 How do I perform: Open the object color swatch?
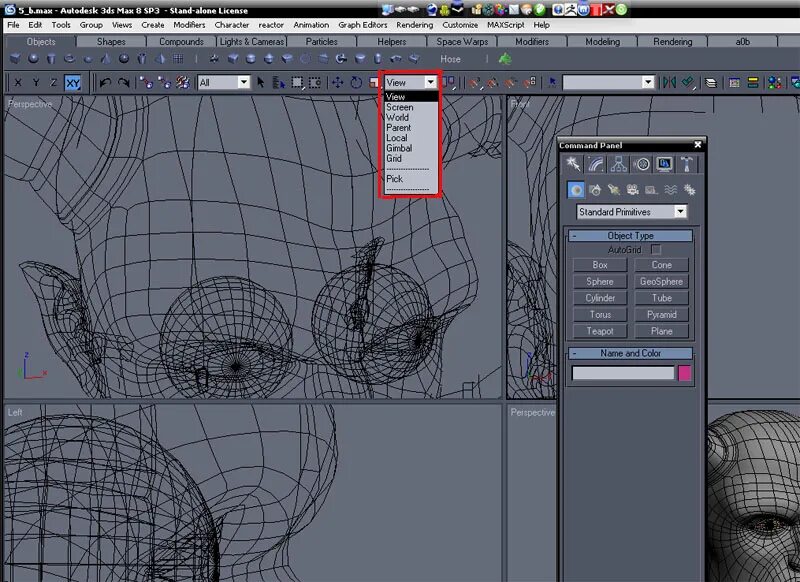(684, 372)
